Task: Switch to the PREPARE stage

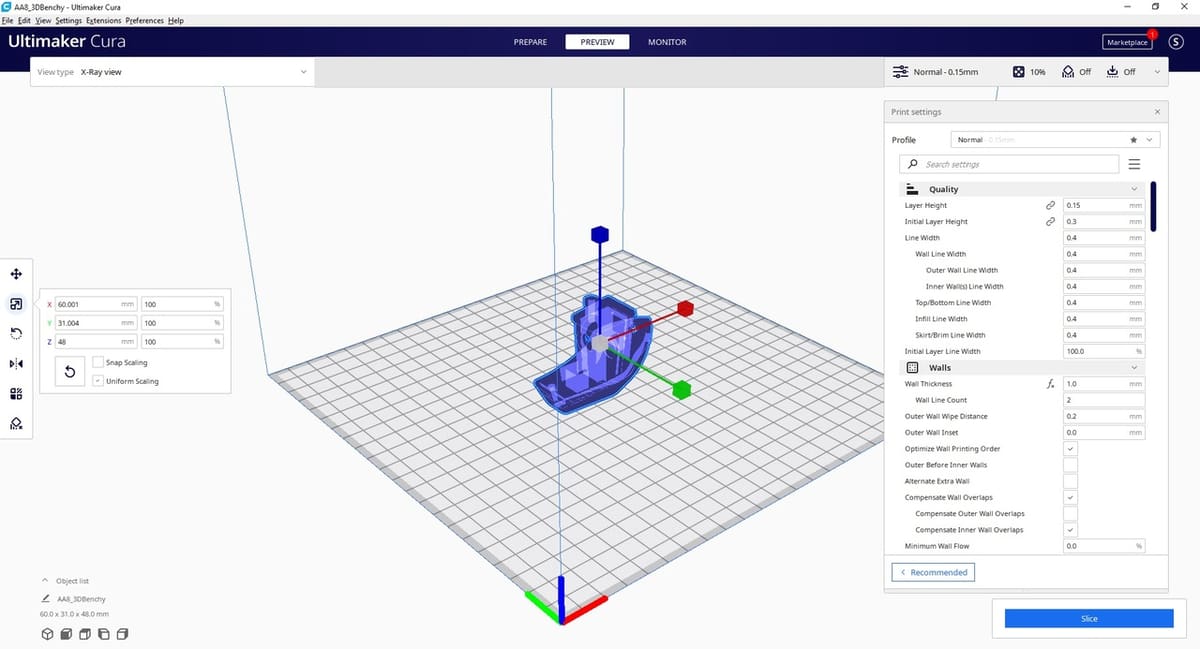Action: 530,42
